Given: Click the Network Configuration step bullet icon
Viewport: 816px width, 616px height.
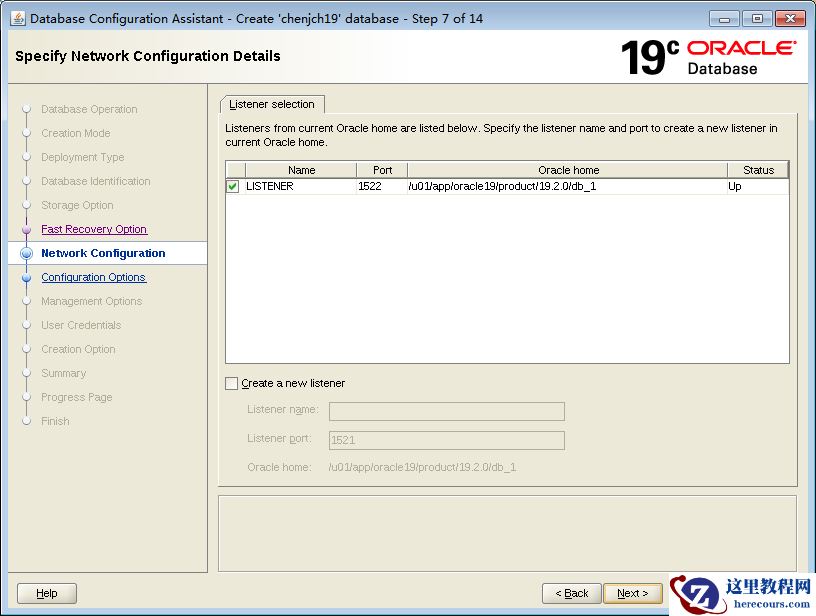Looking at the screenshot, I should point(27,253).
